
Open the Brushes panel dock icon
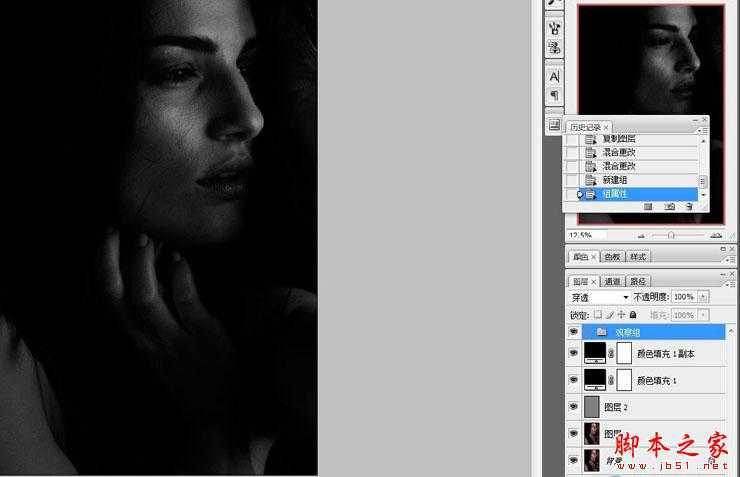click(x=555, y=28)
